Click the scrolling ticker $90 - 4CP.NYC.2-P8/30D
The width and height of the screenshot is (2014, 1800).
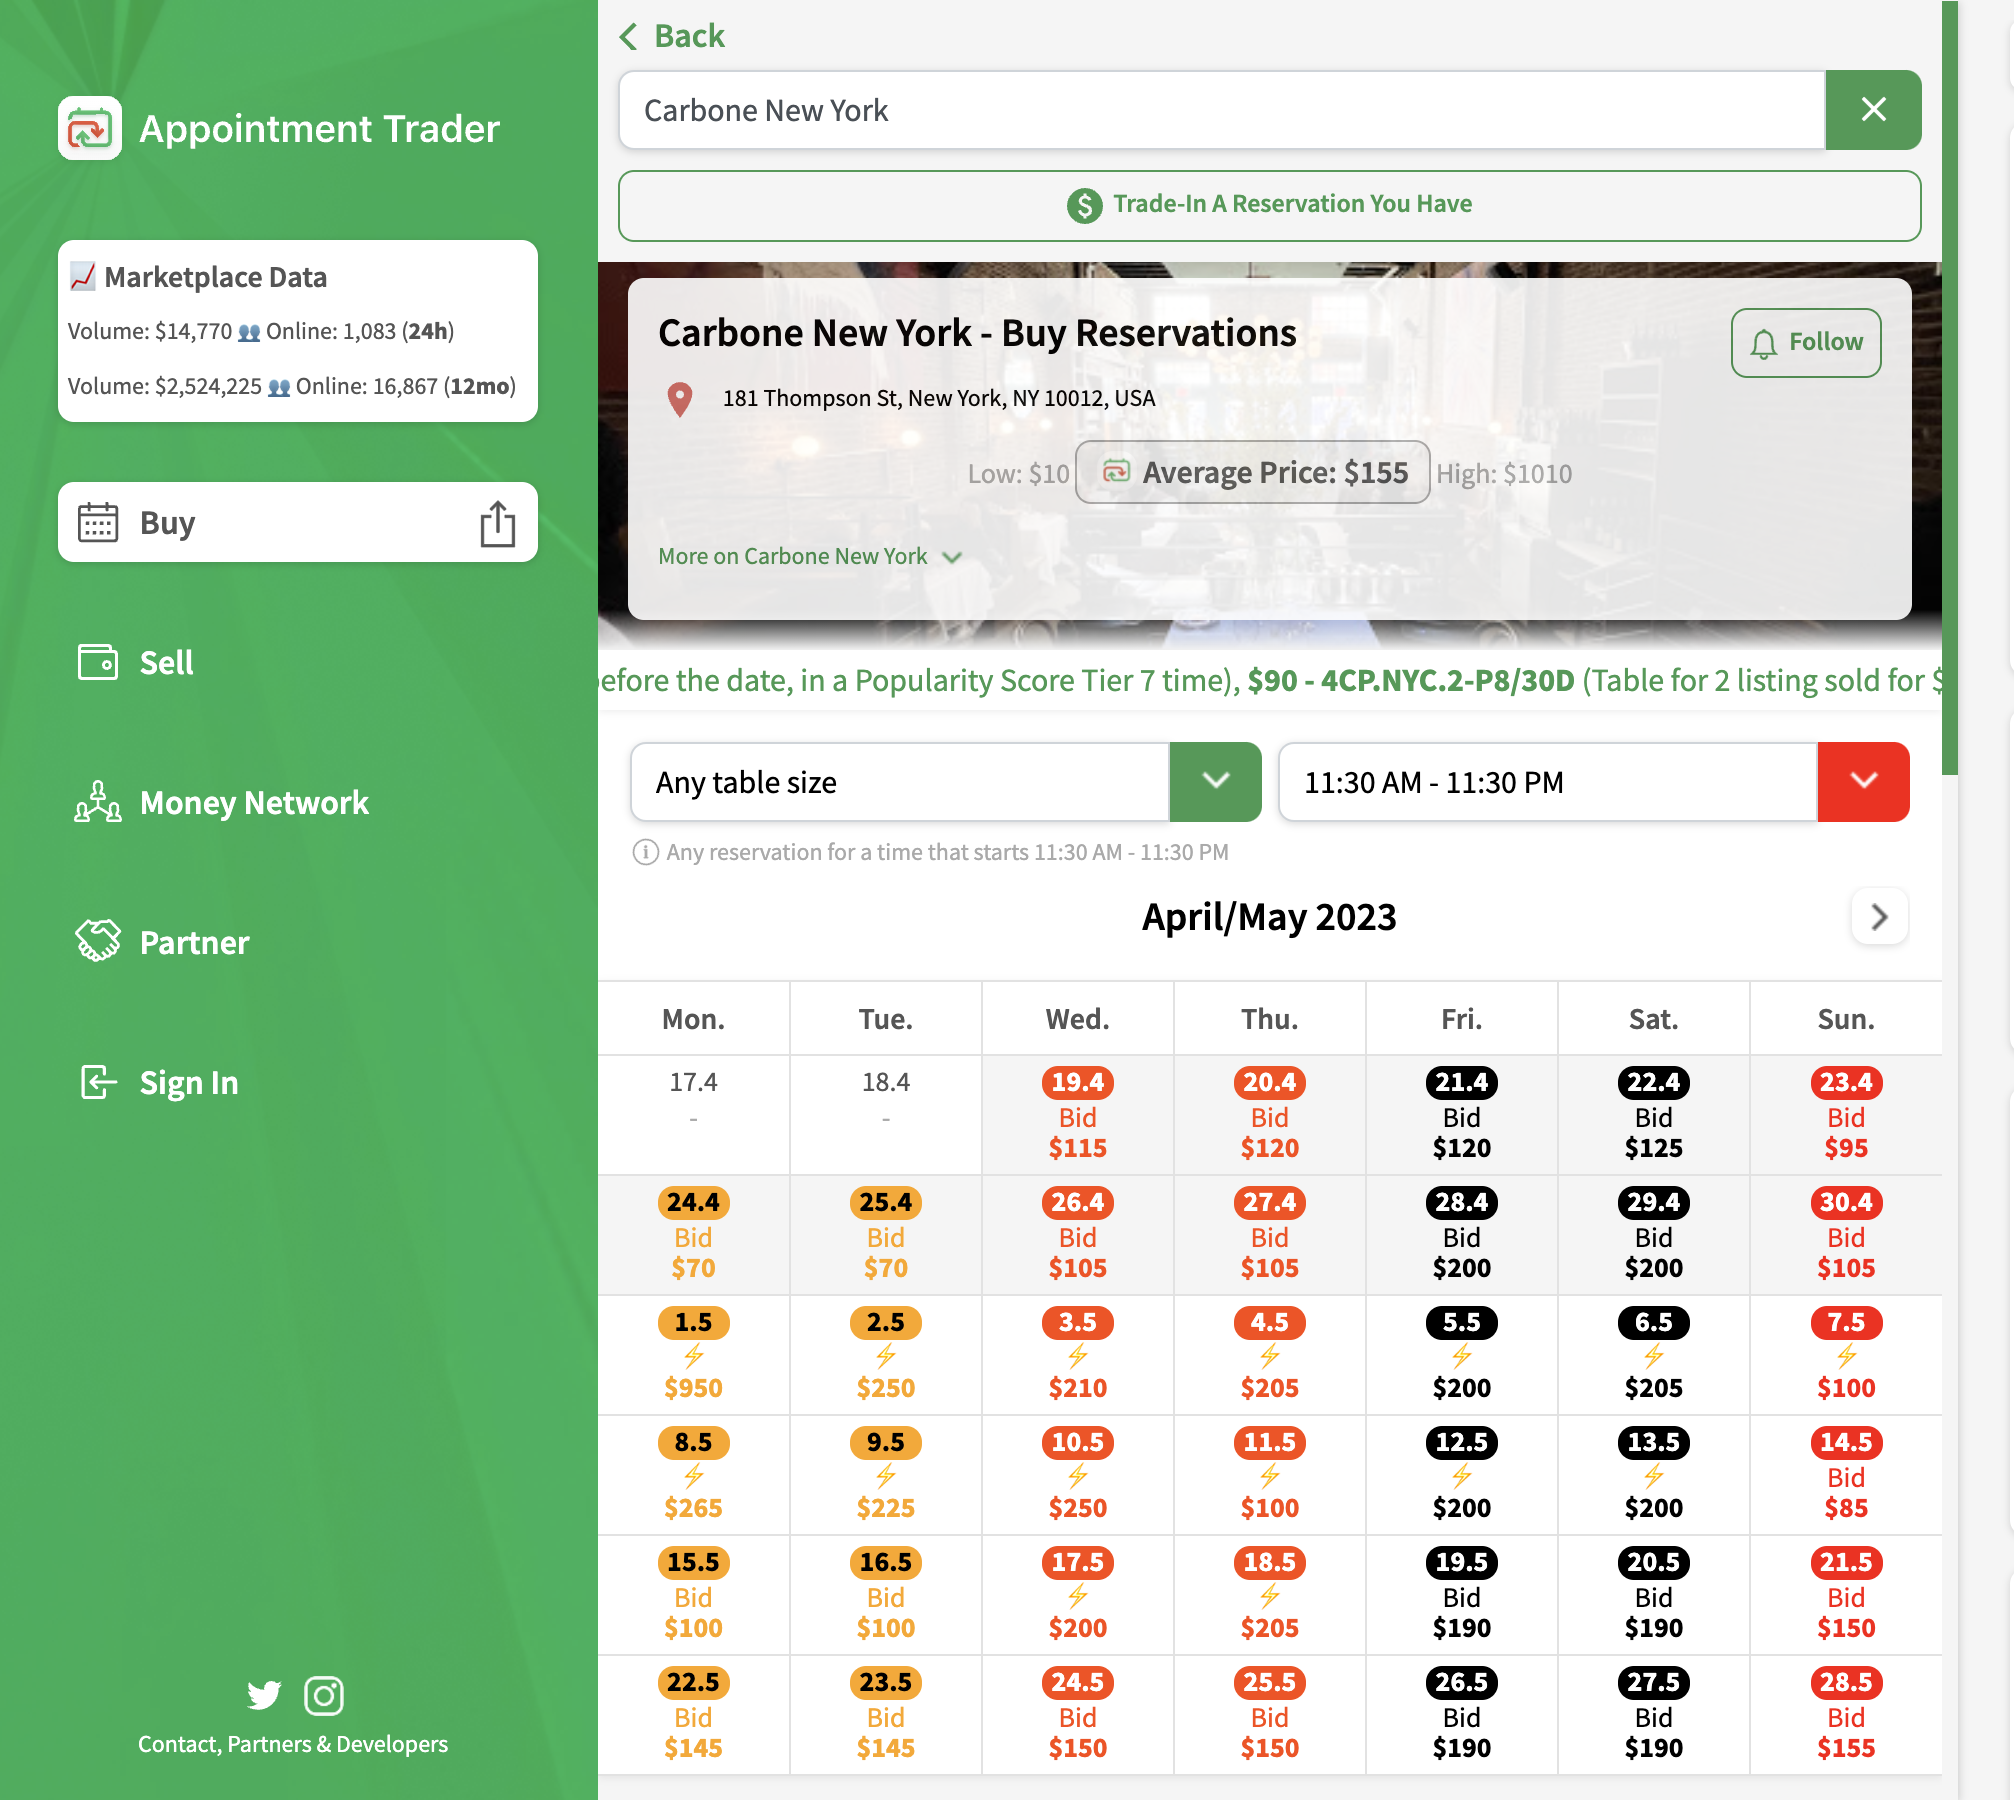click(1411, 681)
